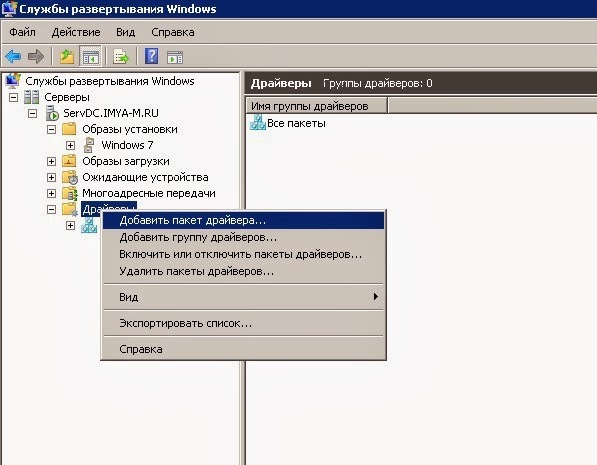This screenshot has height=465, width=597.
Task: Click the root Службы развертывания Windows tree icon
Action: point(13,81)
